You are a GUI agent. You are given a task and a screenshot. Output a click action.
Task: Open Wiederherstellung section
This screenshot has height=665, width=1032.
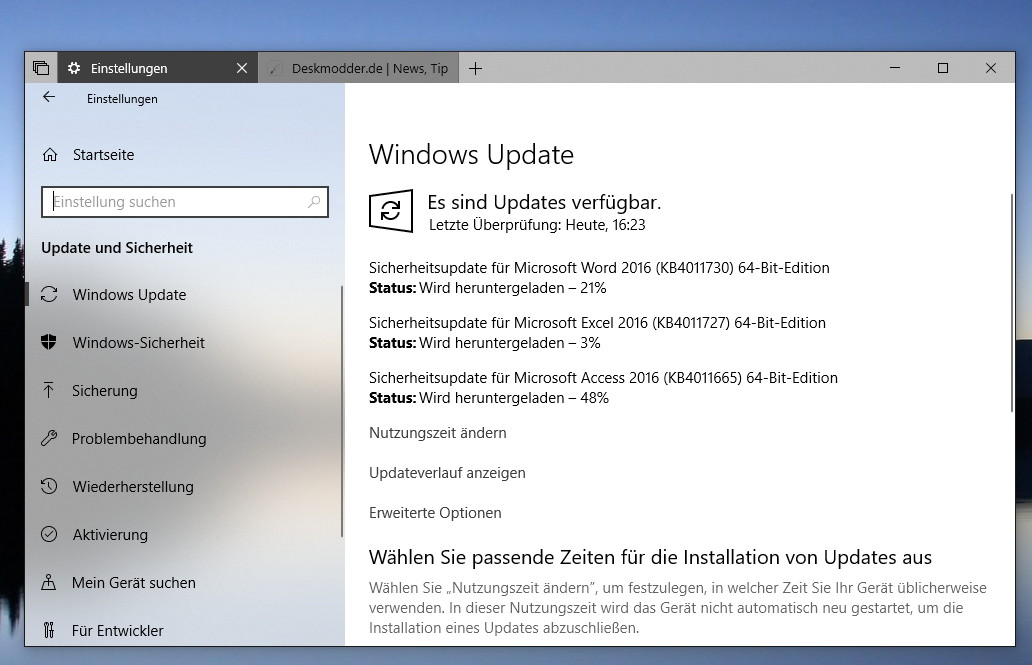(133, 487)
